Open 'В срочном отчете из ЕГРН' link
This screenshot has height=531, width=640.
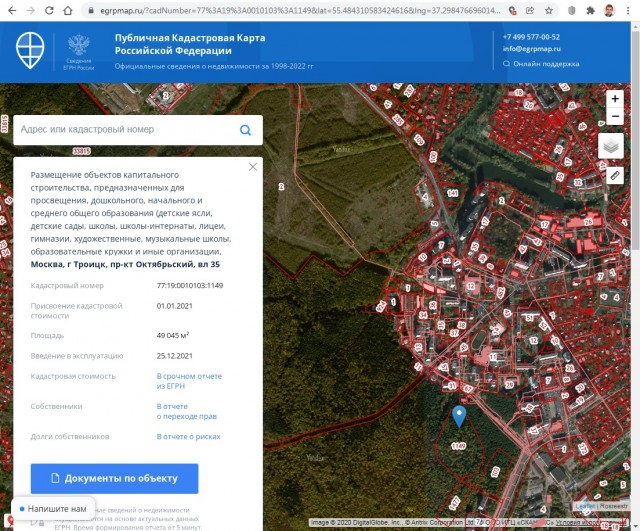[189, 381]
